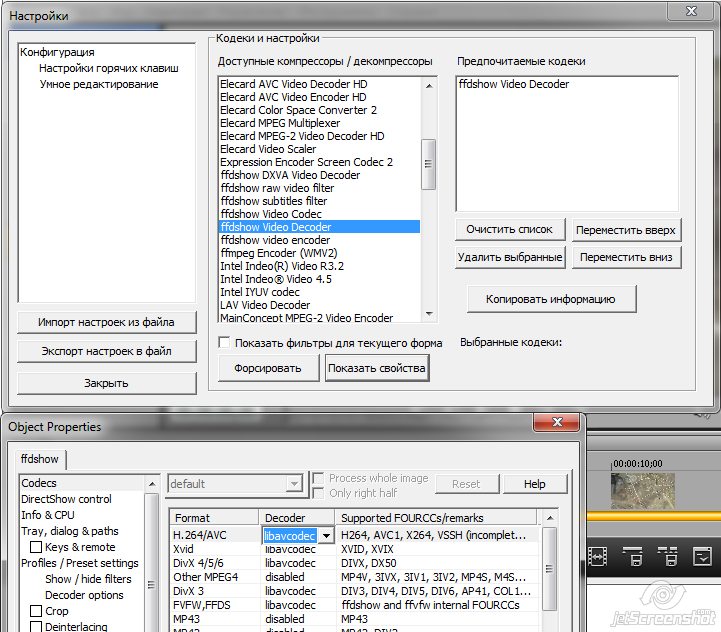The width and height of the screenshot is (721, 632).
Task: Select Elecard Color Space Converter 2
Action: (x=298, y=110)
